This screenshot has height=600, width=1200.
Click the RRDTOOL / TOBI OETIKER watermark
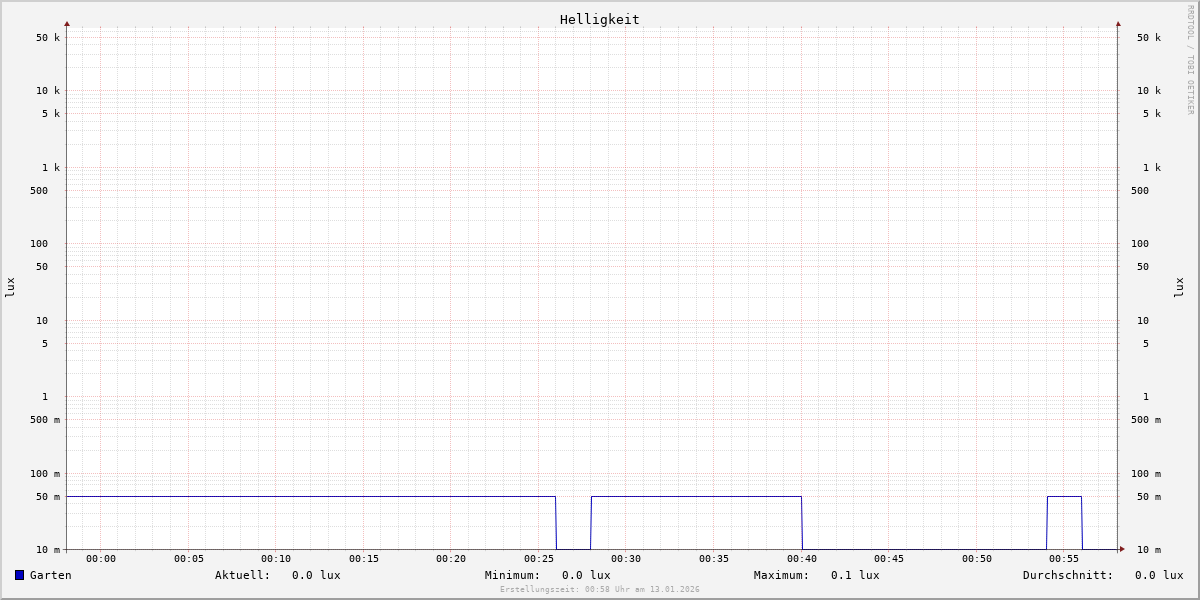click(x=1190, y=59)
